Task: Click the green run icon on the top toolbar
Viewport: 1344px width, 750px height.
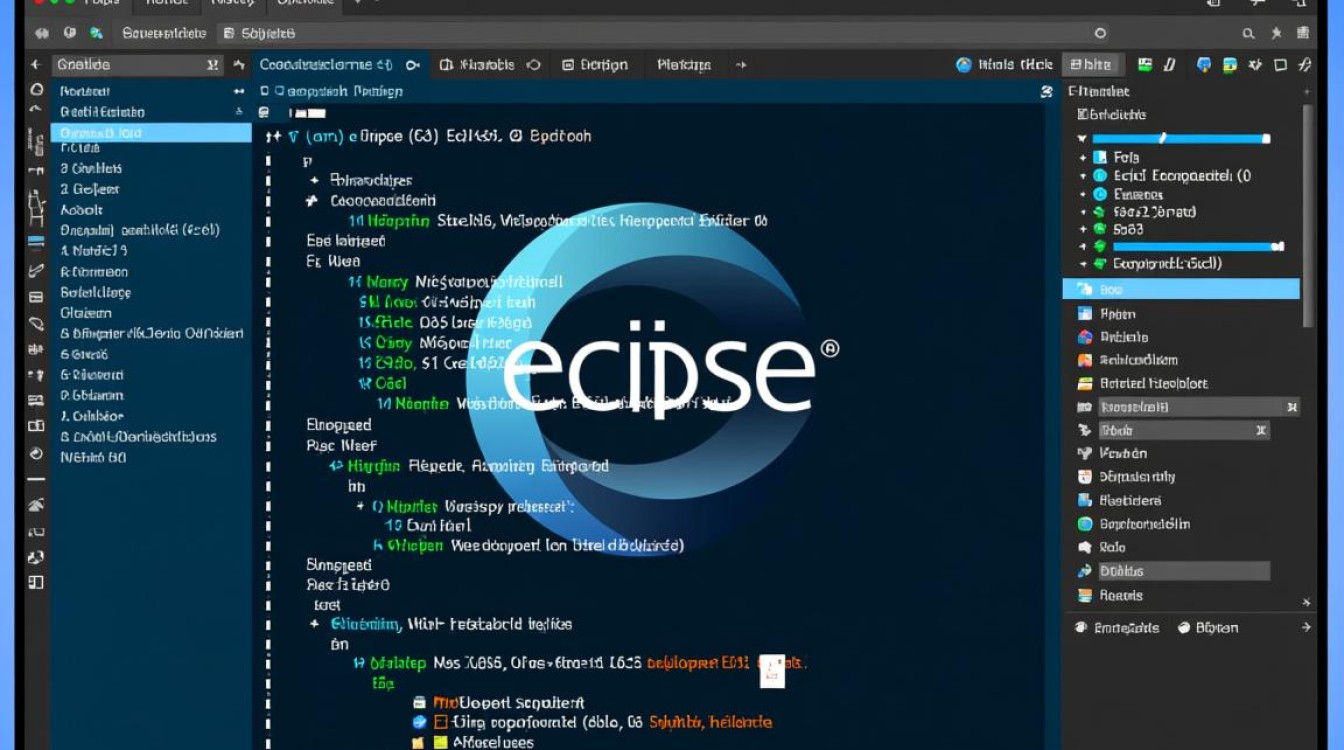Action: [x=1143, y=66]
